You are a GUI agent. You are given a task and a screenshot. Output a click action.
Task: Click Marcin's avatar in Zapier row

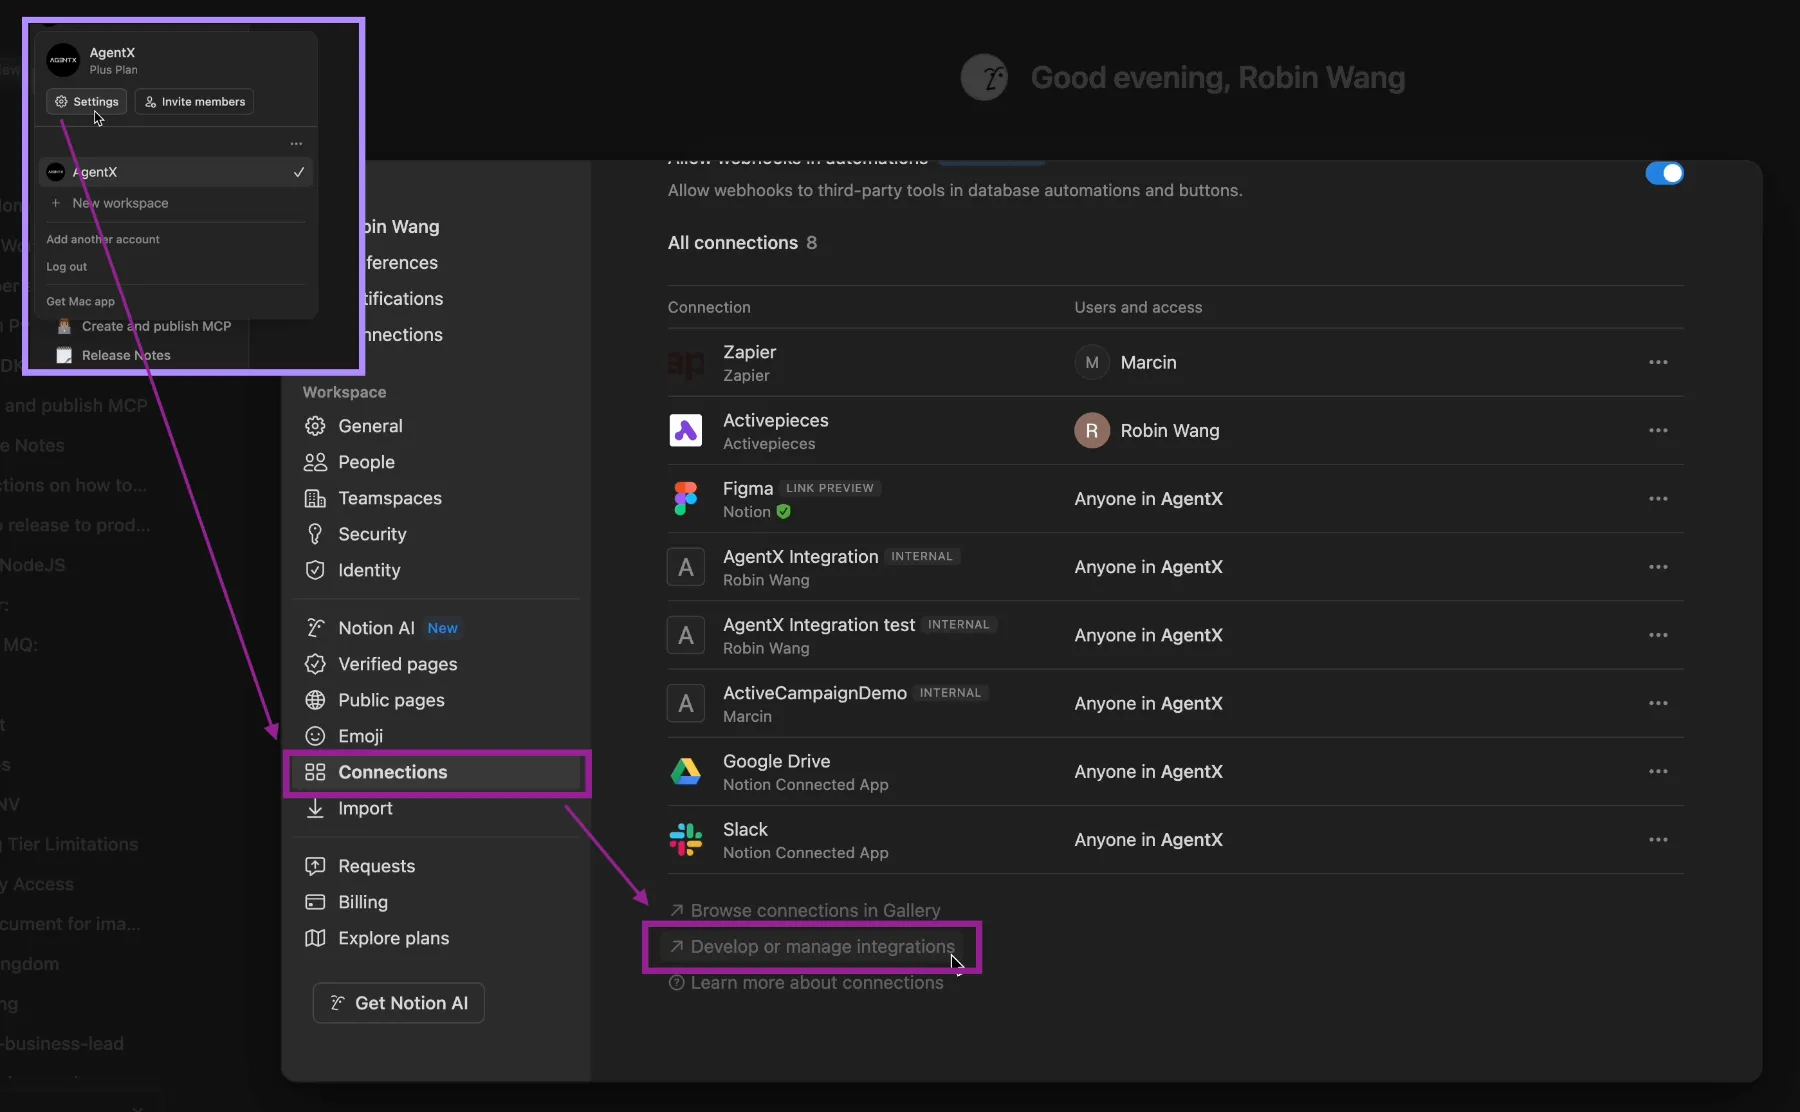click(1092, 362)
